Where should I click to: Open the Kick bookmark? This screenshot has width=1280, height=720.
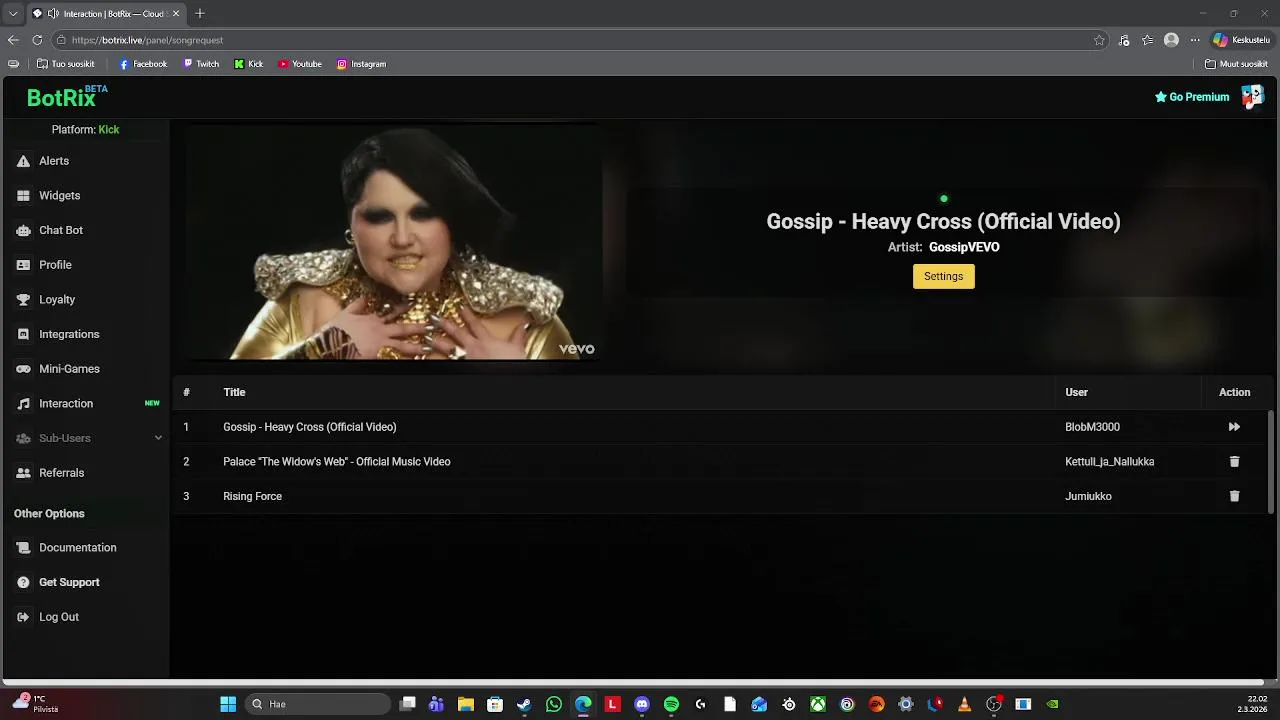249,64
